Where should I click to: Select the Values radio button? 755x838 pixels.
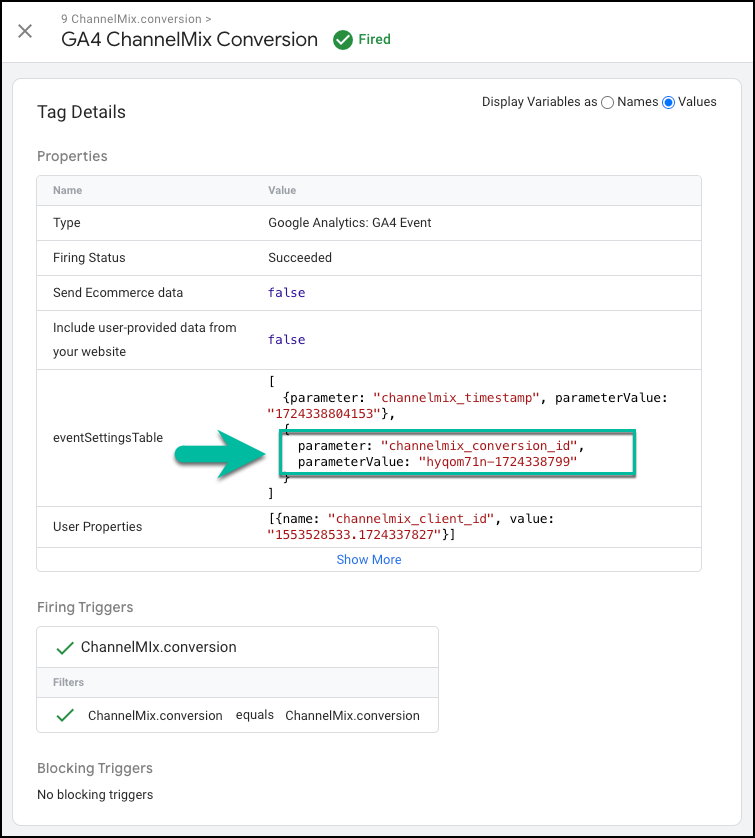(x=668, y=102)
